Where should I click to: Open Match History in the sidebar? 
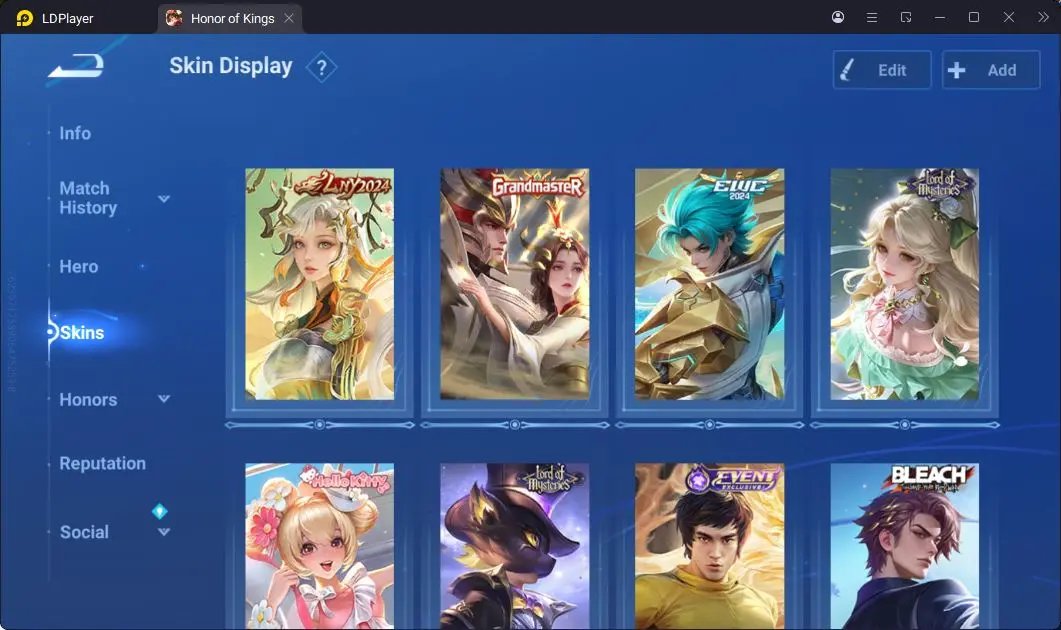[x=88, y=198]
